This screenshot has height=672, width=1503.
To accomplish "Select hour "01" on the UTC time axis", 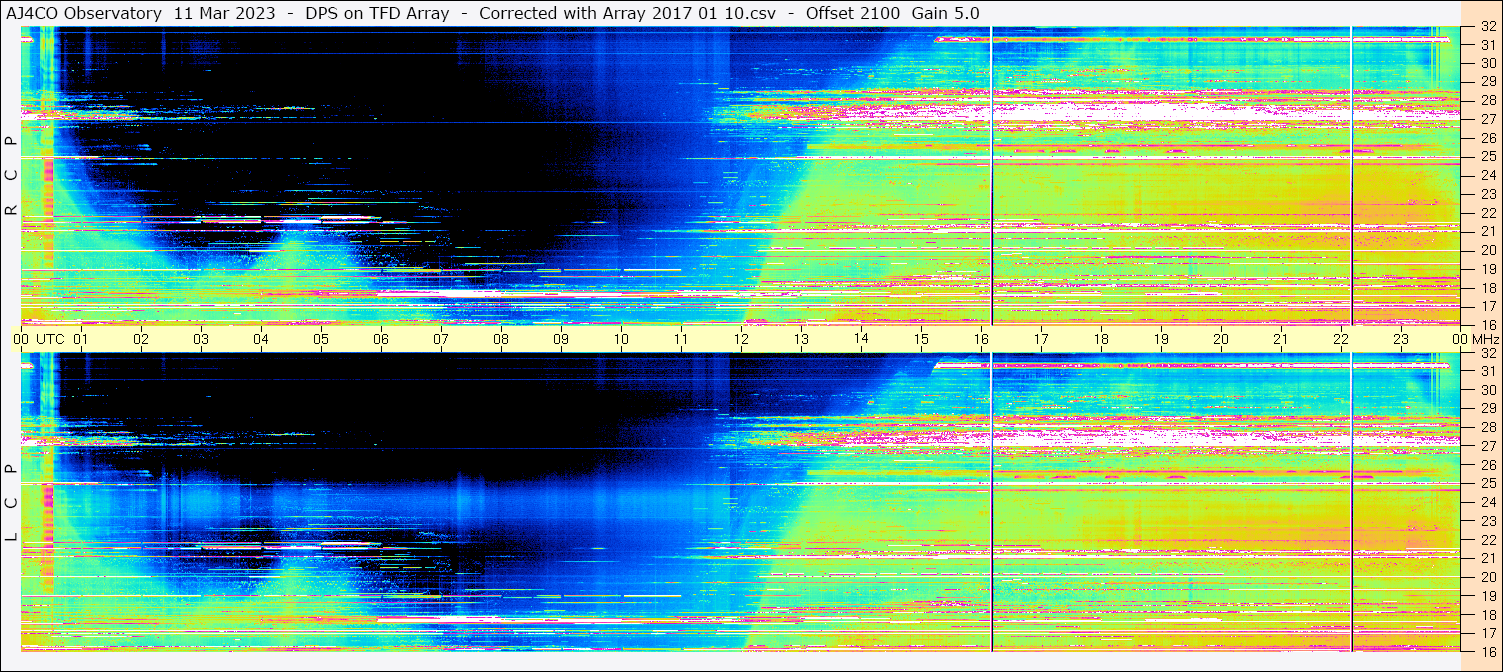I will pos(81,339).
